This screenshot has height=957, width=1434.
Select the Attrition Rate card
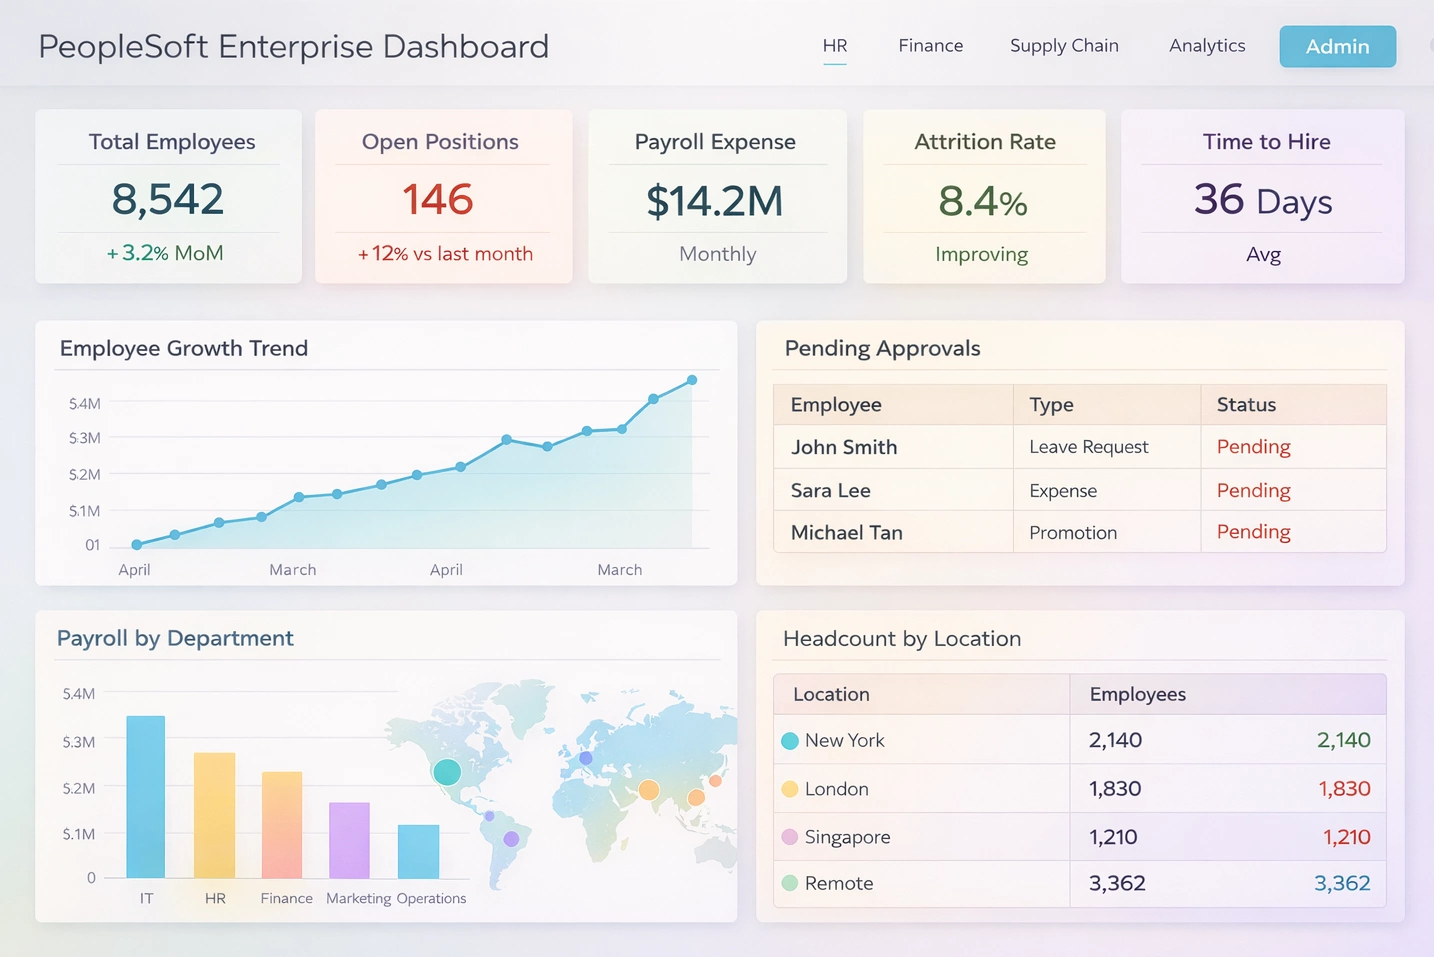(x=983, y=196)
